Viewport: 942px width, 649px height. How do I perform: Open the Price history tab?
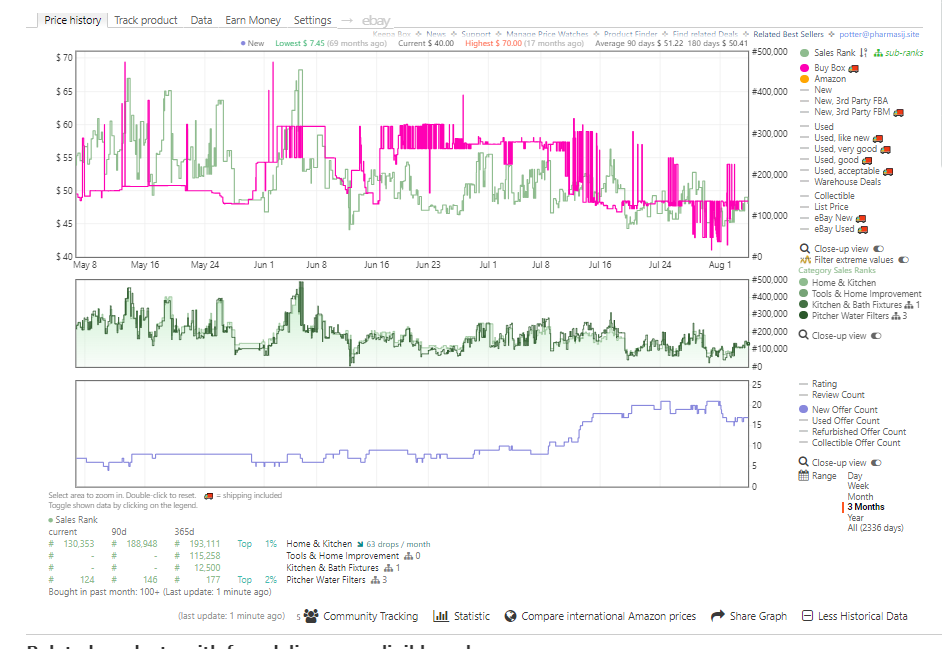click(72, 20)
